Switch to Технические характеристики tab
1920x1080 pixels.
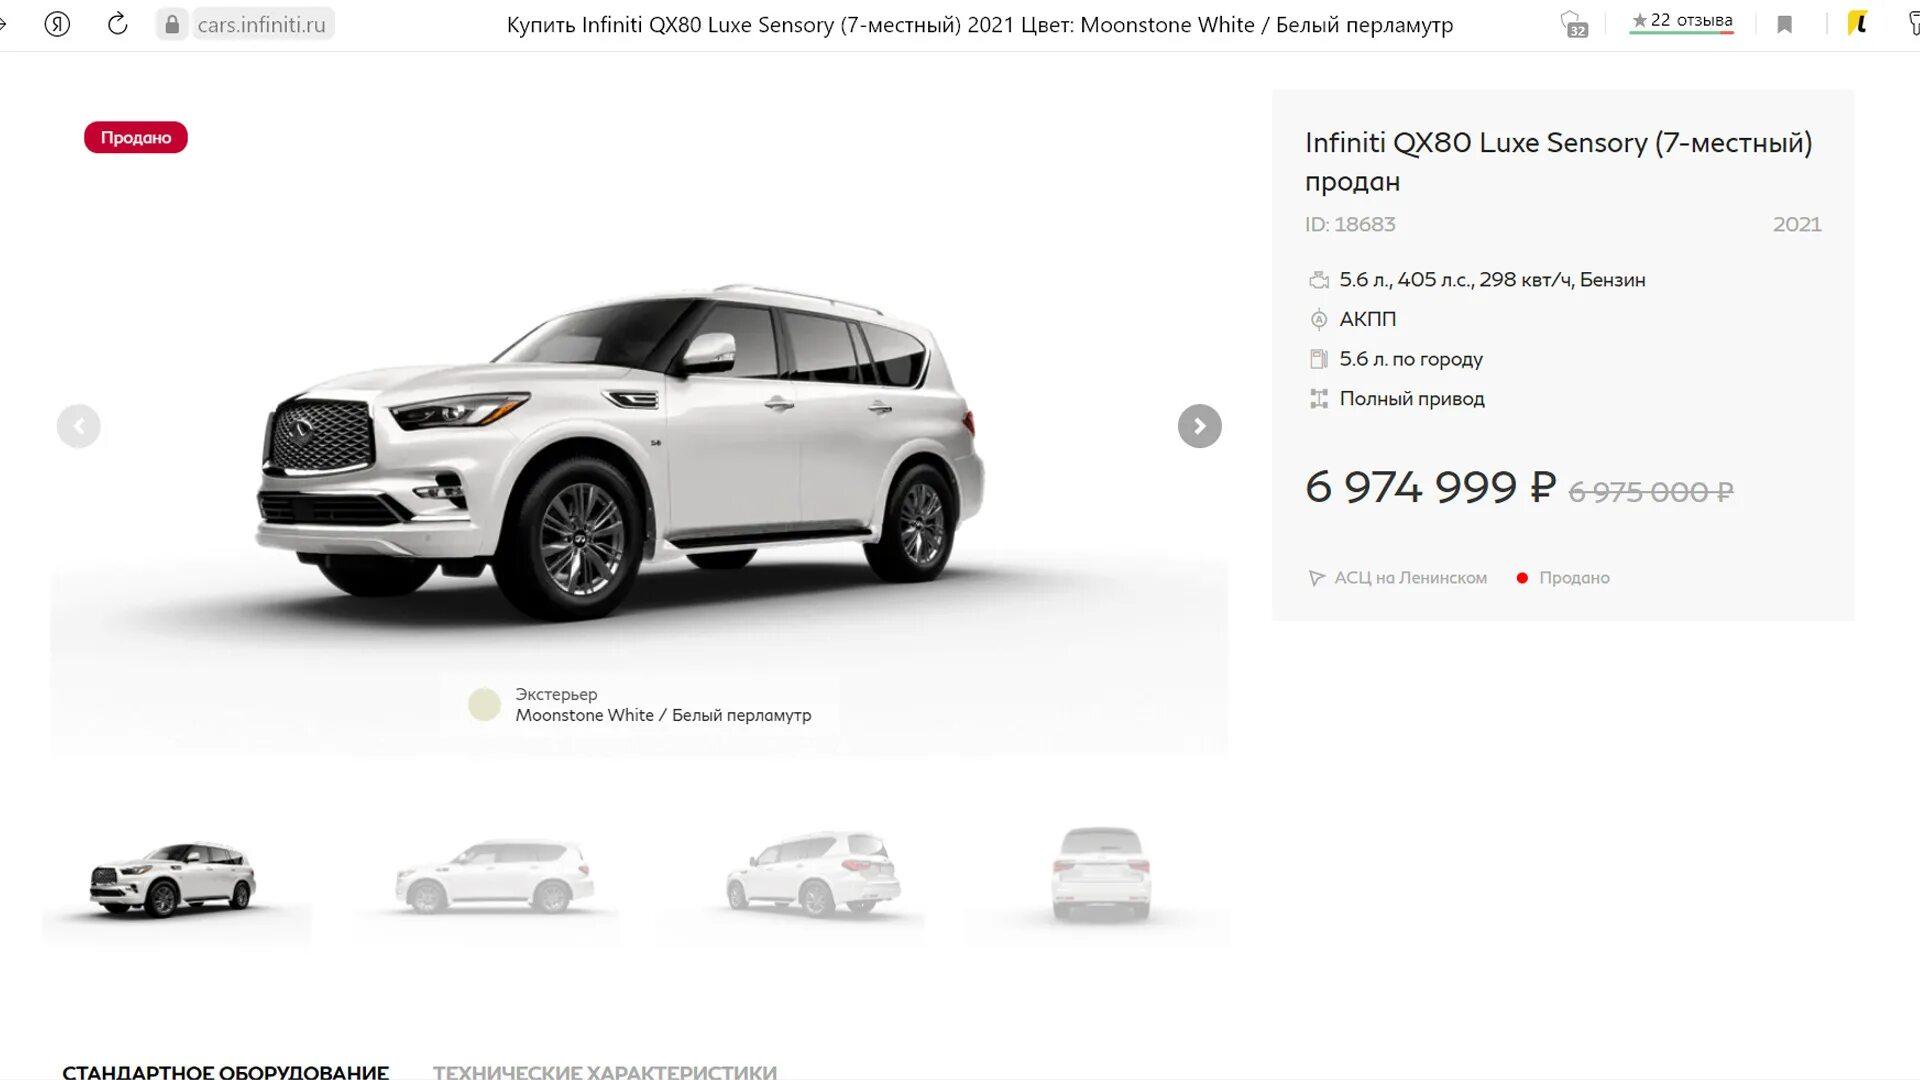605,1071
